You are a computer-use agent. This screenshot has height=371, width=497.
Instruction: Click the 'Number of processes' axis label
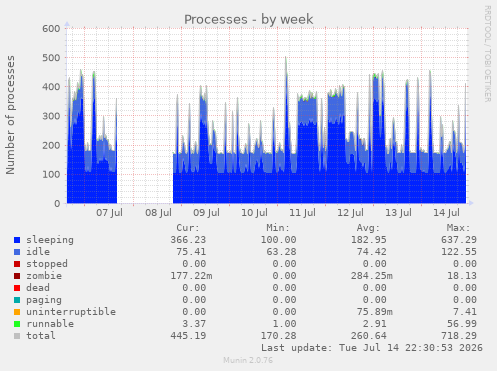click(10, 115)
